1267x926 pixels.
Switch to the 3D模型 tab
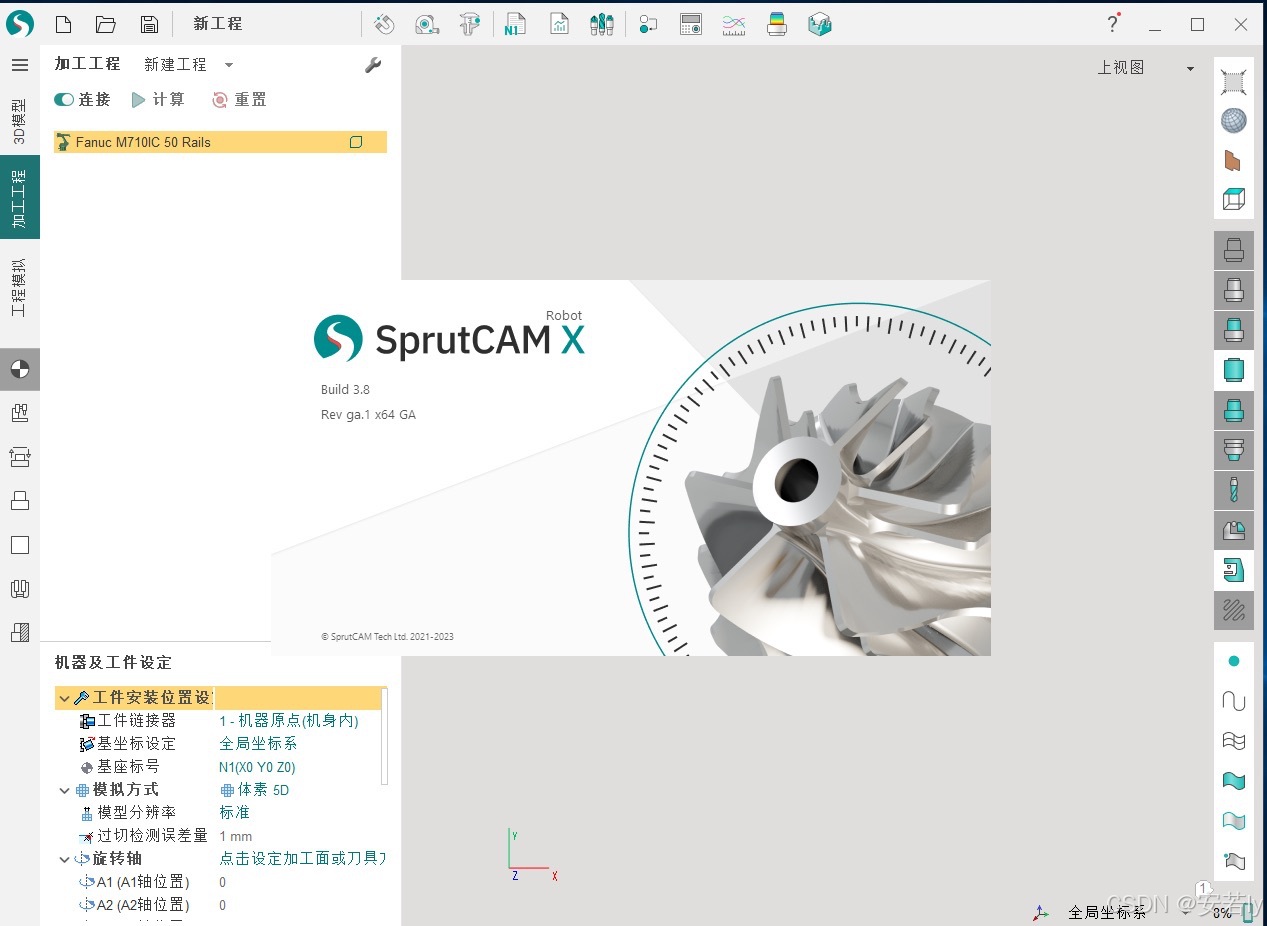click(19, 122)
